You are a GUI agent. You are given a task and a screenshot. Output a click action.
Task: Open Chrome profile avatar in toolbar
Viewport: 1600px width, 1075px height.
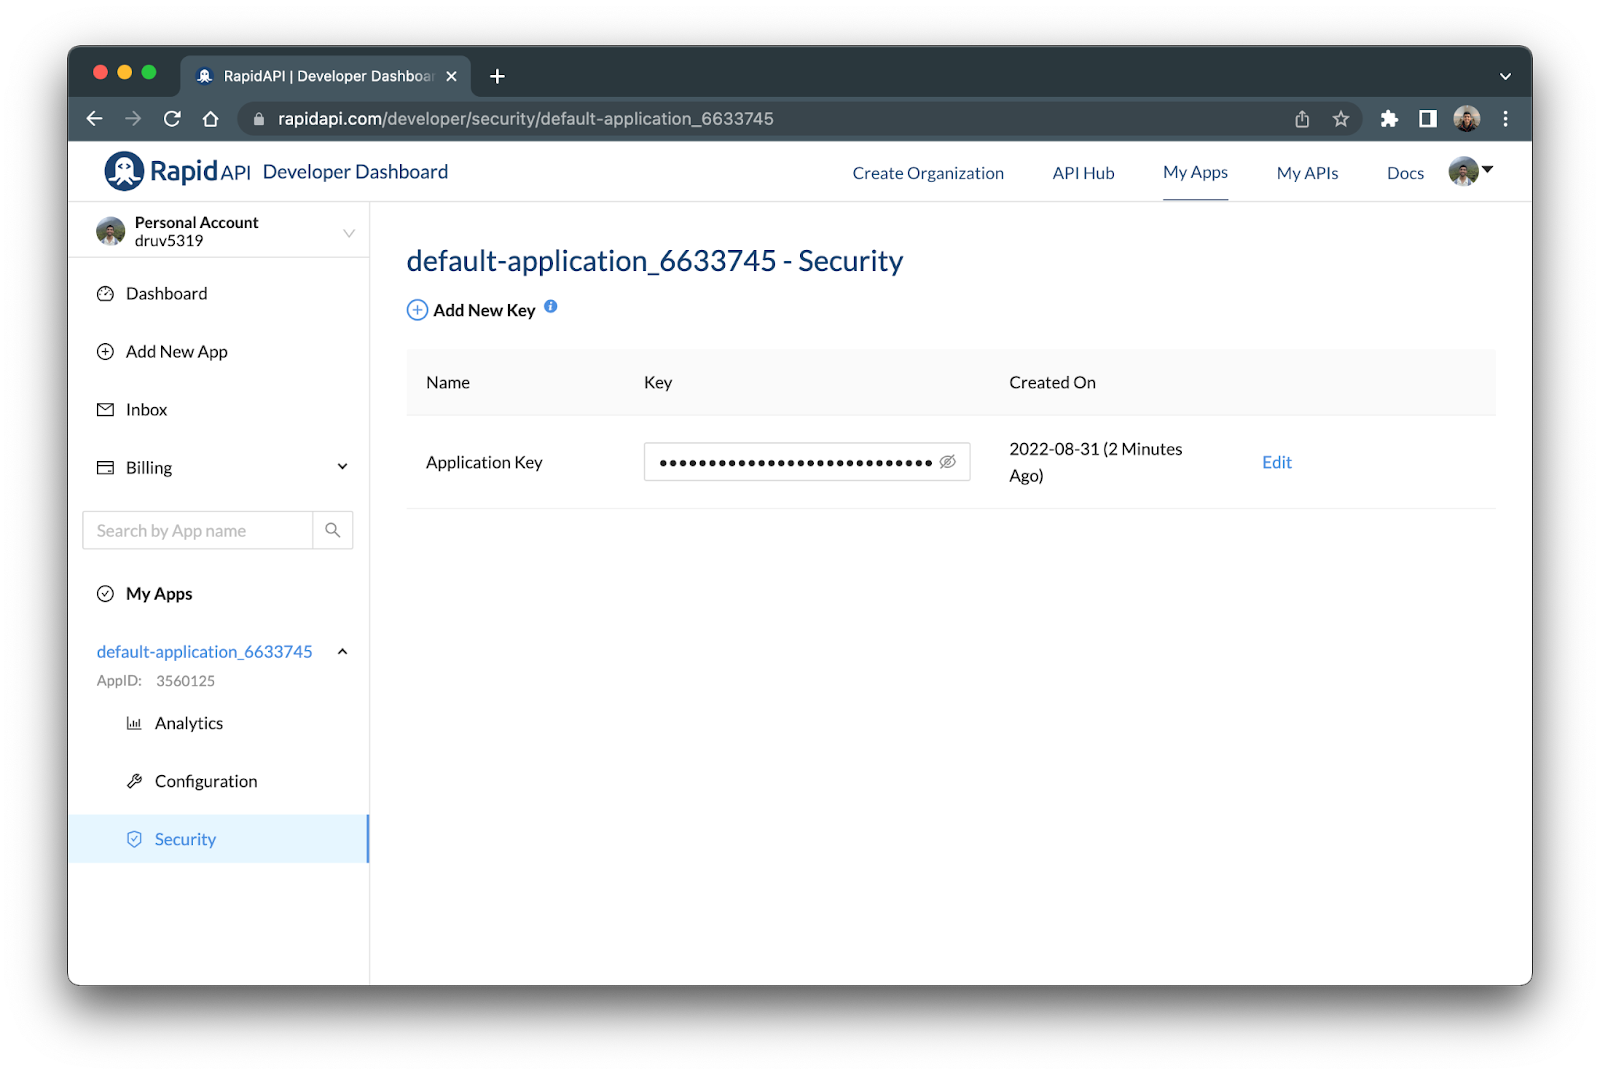click(1467, 119)
